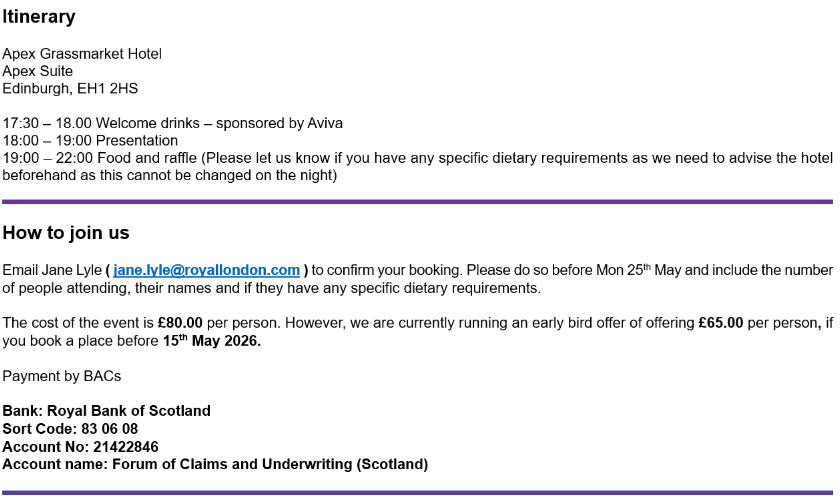Click the Account name line
The height and width of the screenshot is (501, 840).
click(215, 464)
